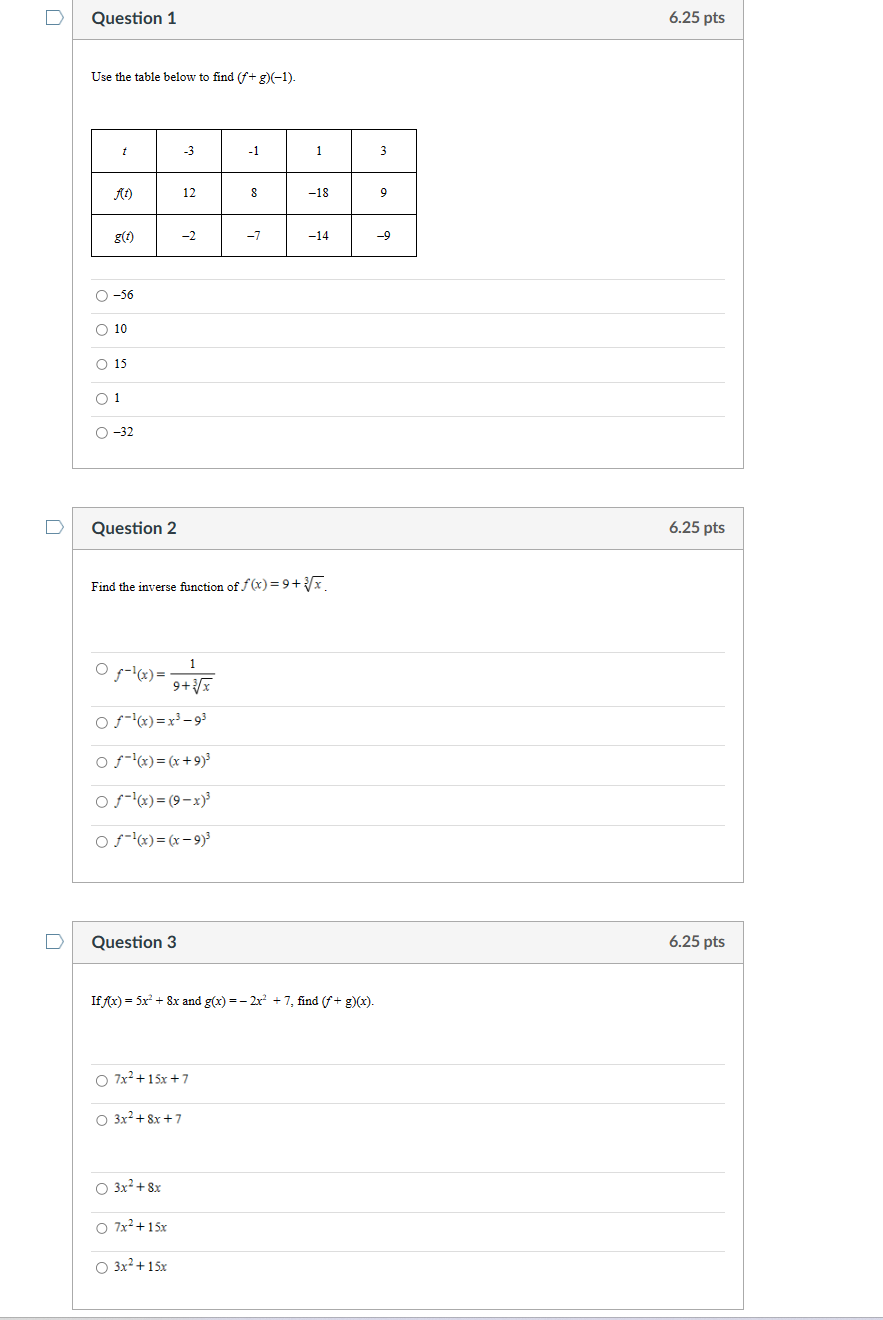Select answer 7x² + 15x + 7
Screen dimensions: 883x1320
pyautogui.click(x=101, y=1080)
